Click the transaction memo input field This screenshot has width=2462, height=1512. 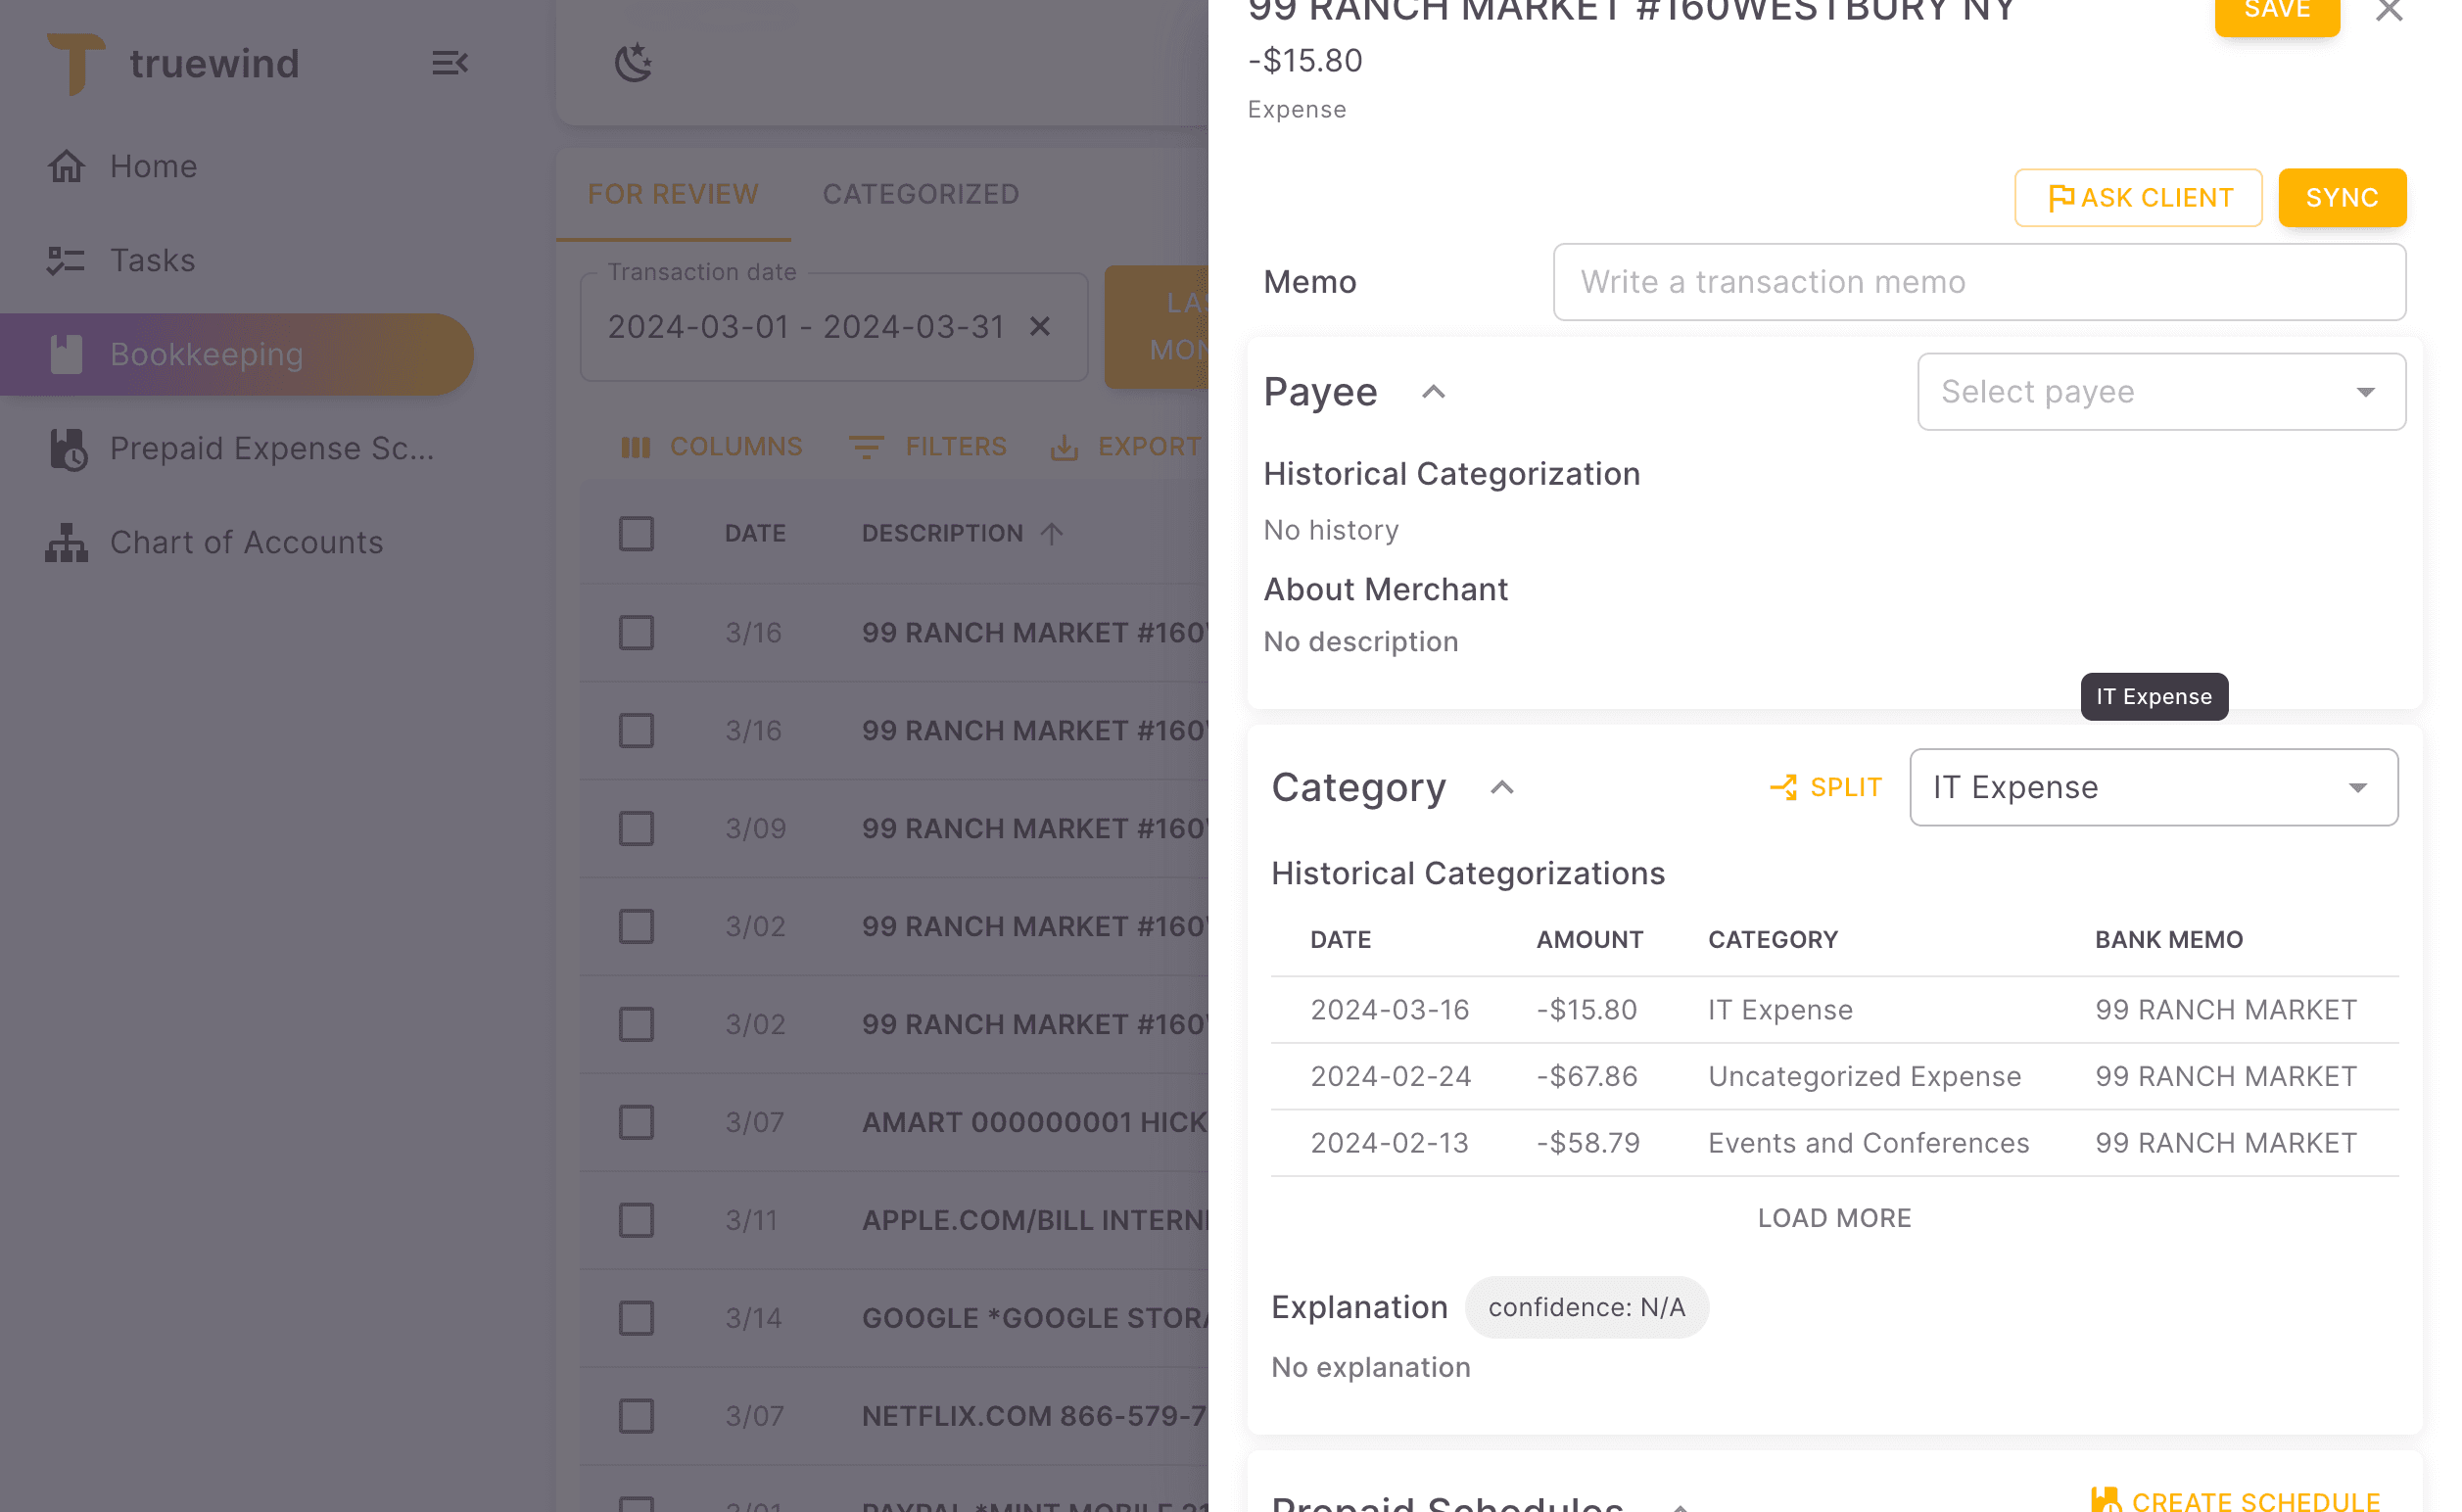click(1978, 282)
